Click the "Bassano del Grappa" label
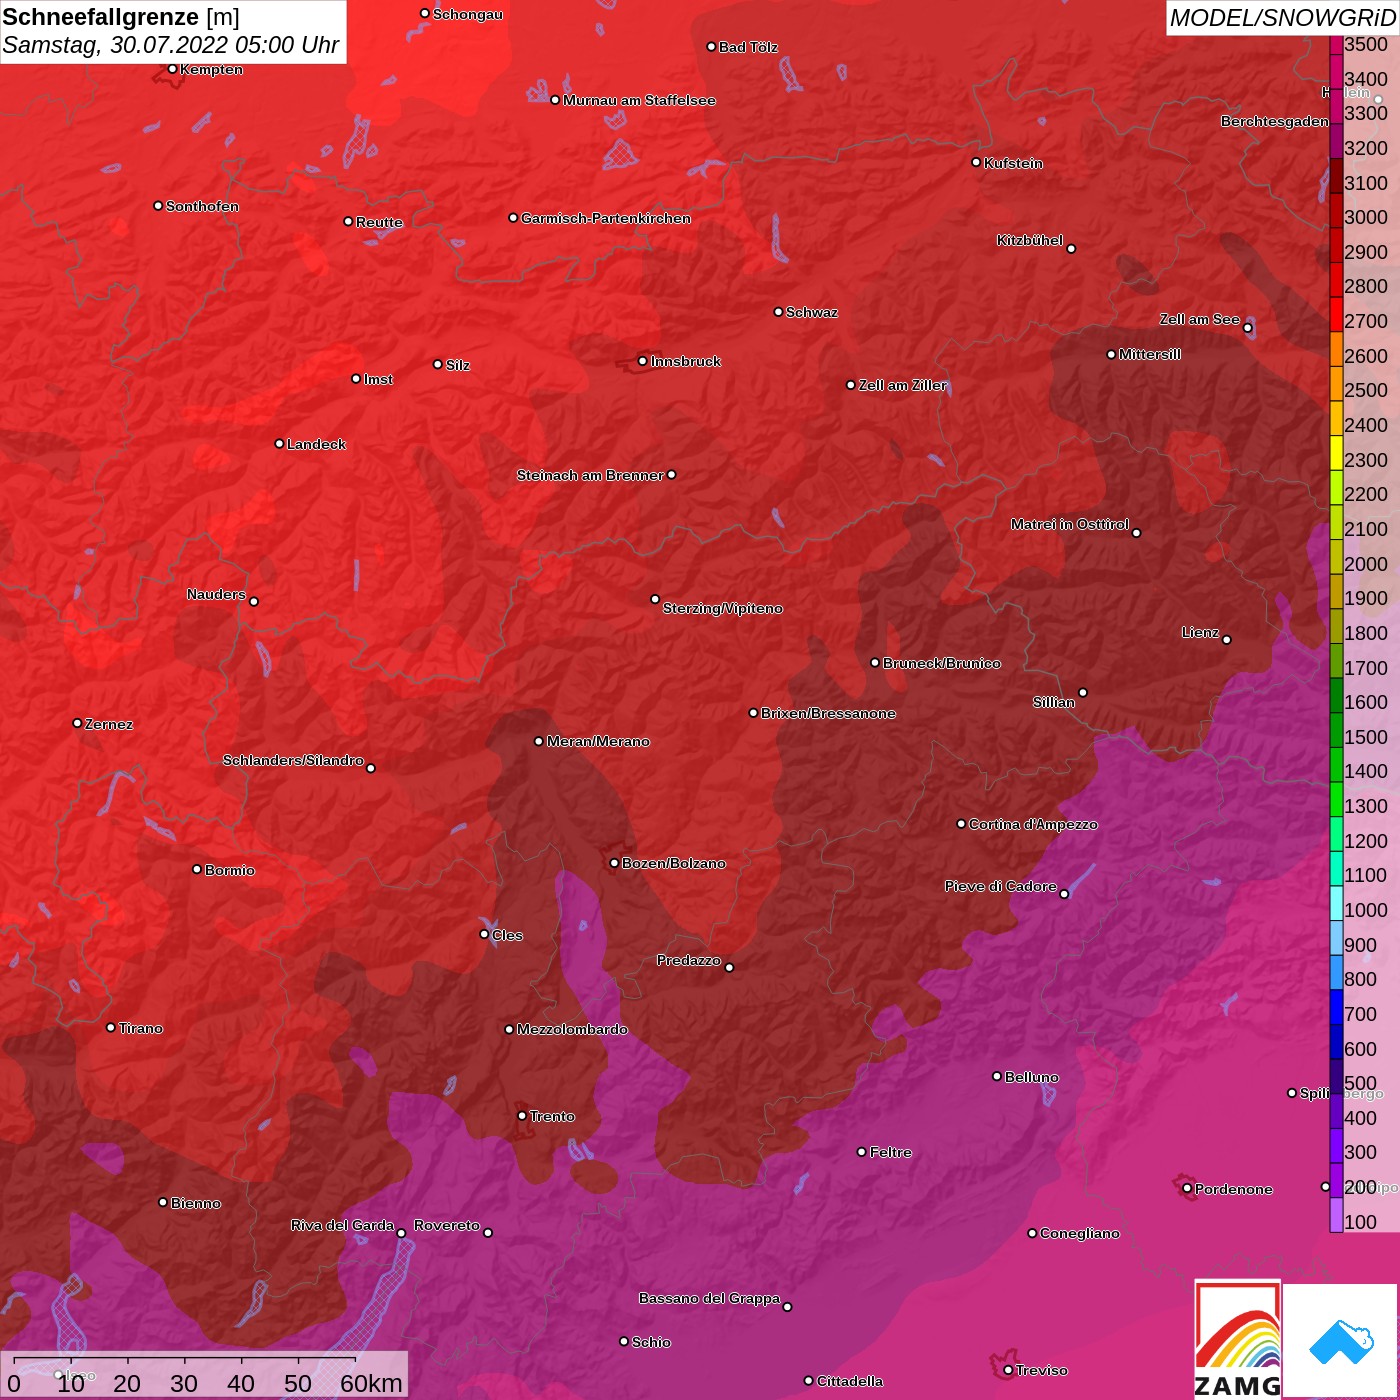 coord(710,1298)
